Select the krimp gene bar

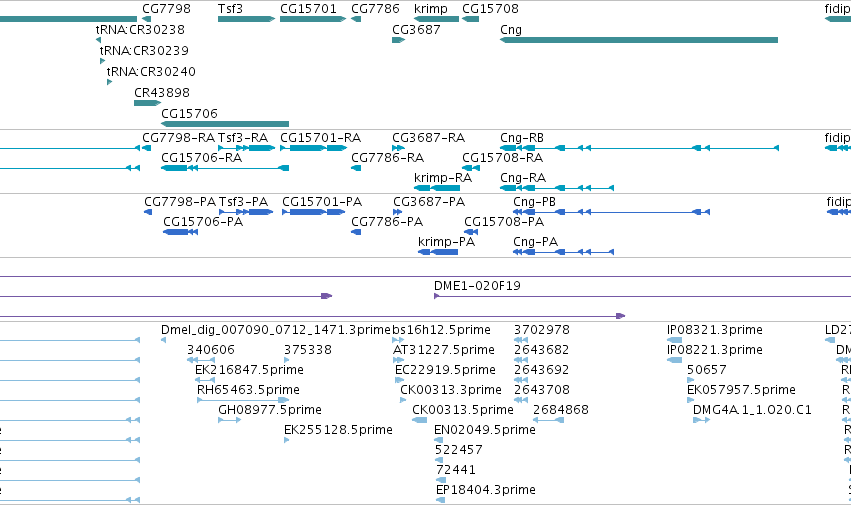pos(436,19)
